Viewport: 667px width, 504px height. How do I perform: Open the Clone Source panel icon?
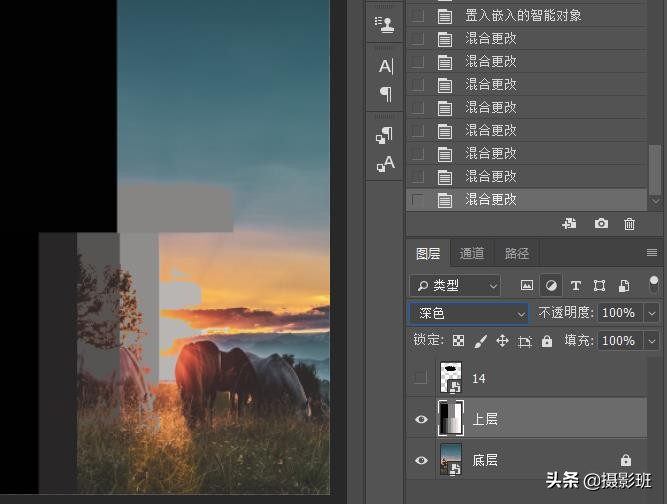click(385, 24)
